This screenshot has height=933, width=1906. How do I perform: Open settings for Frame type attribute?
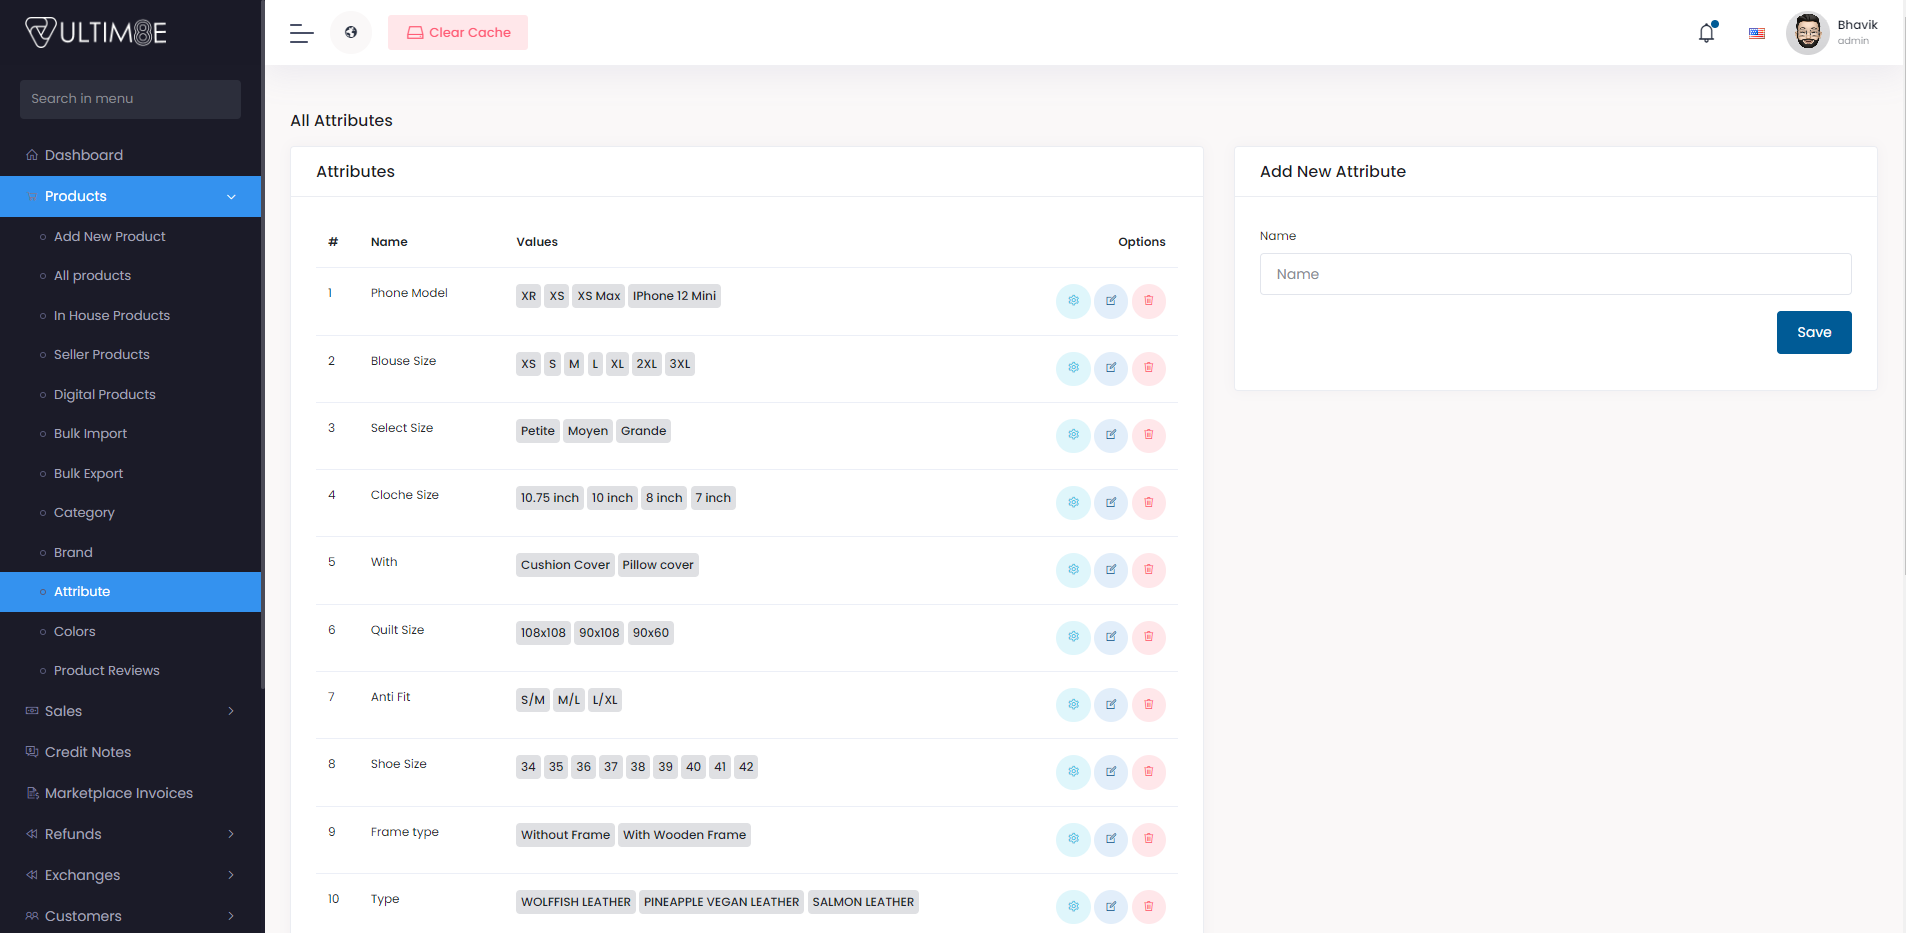point(1073,839)
